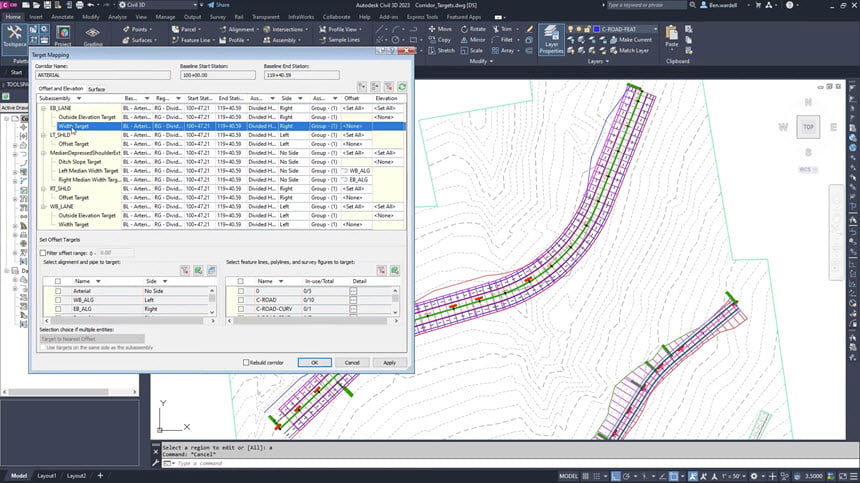Click the search magnifier icon

[693, 5]
